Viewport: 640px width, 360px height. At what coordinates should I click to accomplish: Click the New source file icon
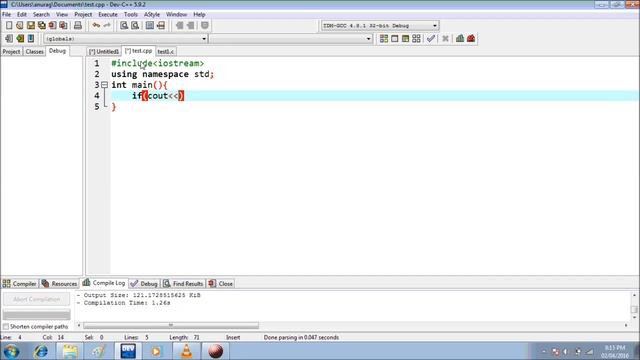pos(9,25)
